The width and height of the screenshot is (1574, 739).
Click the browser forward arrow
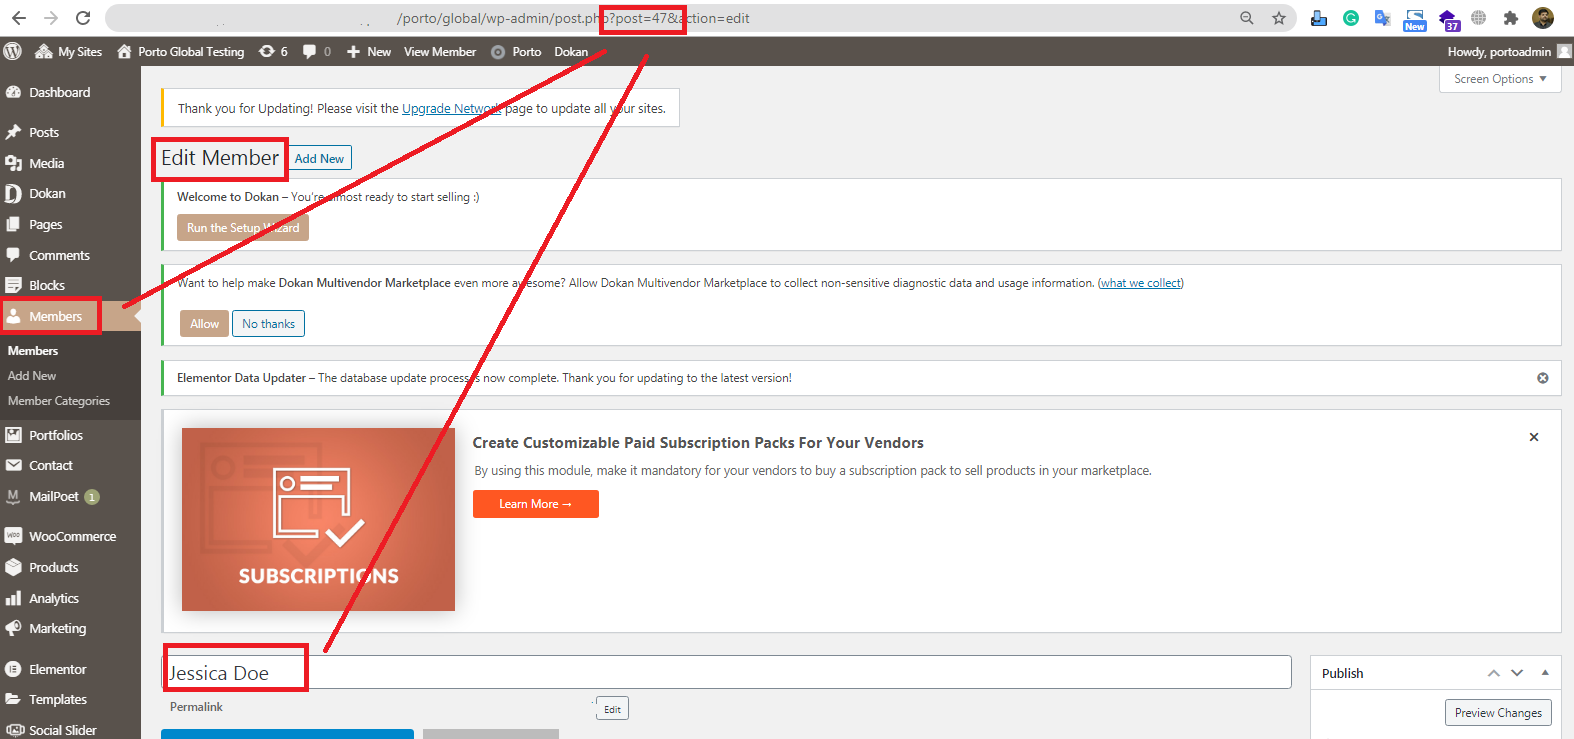[51, 18]
